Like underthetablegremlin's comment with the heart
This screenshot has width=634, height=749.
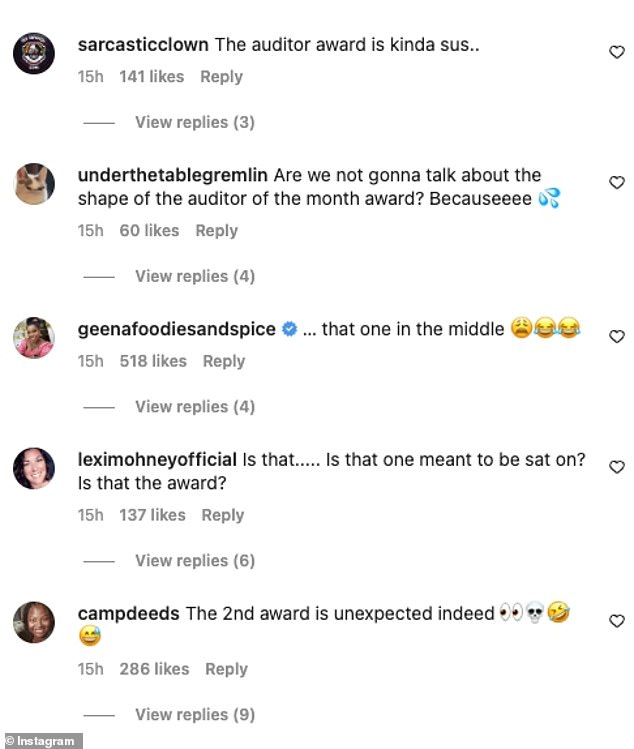click(617, 182)
